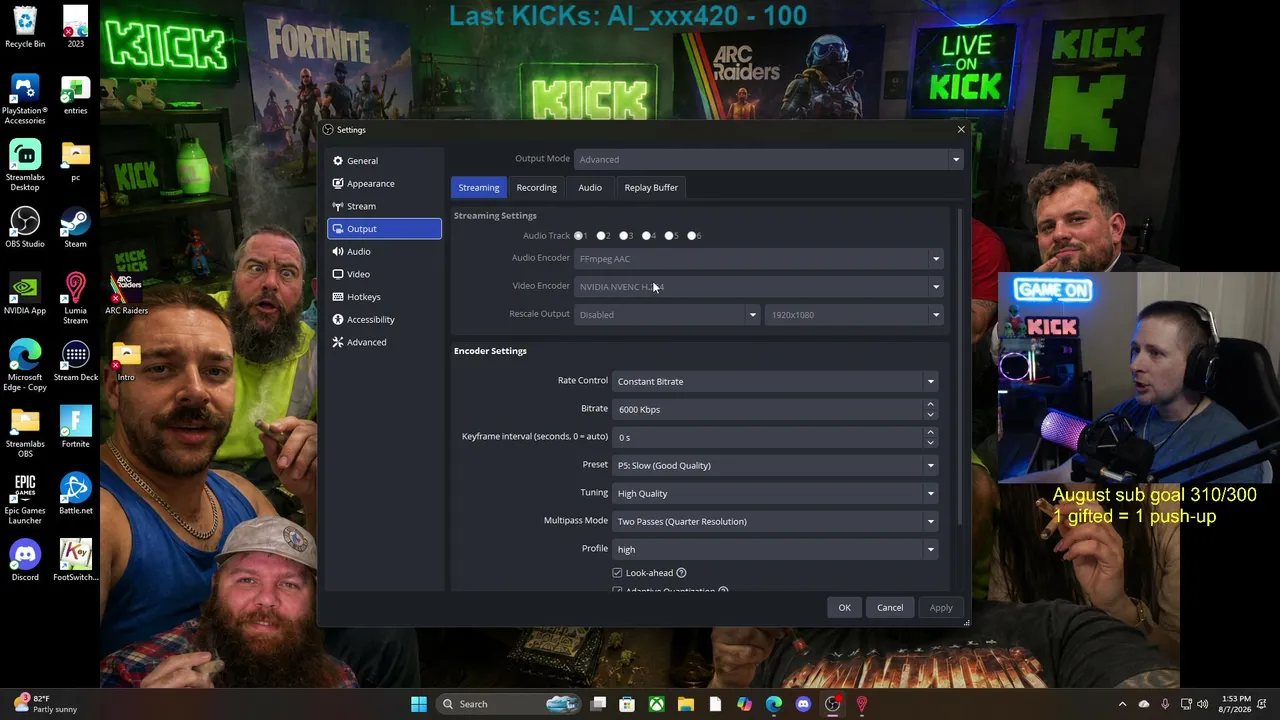
Task: Open Microsoft Store from the taskbar
Action: coord(627,704)
